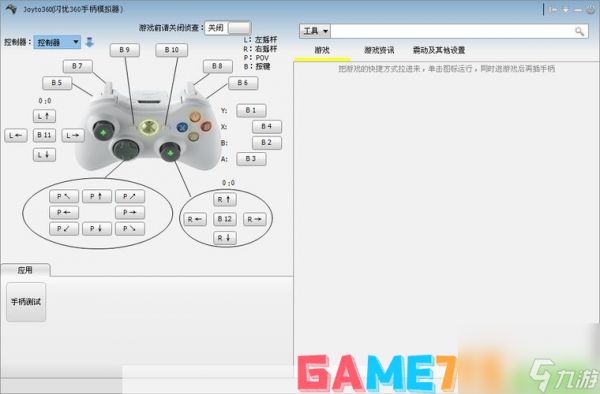Click the search text field
The height and width of the screenshot is (394, 600).
[x=452, y=31]
